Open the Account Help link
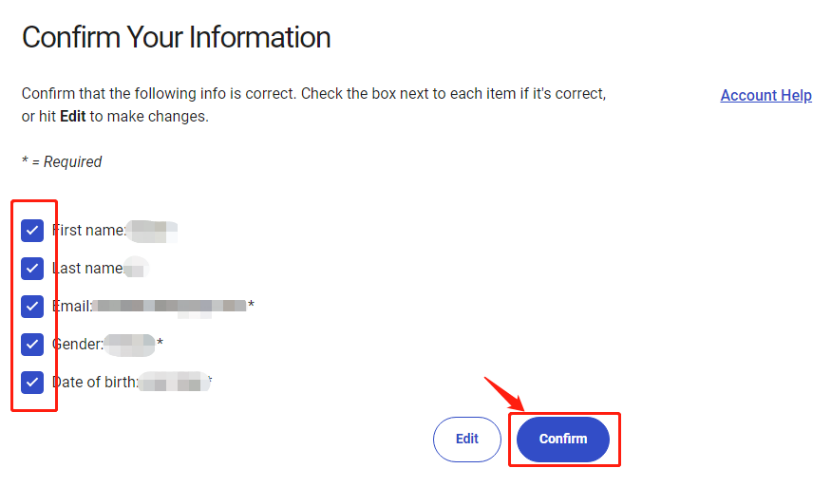 pos(765,96)
